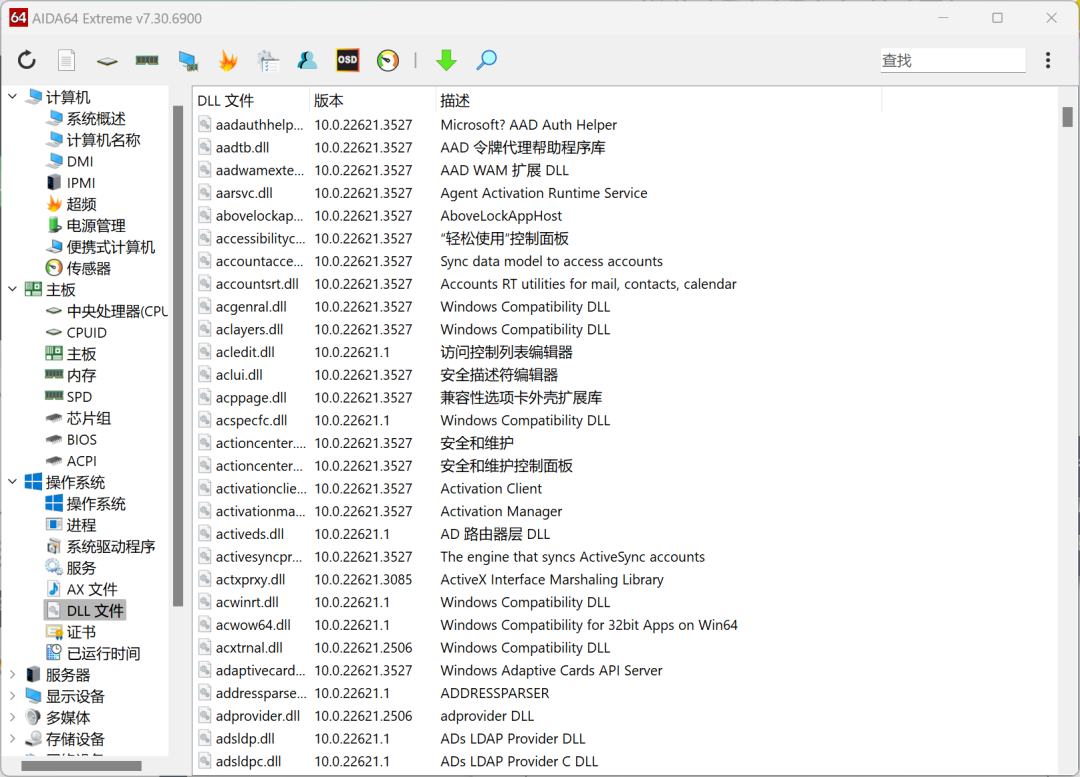Select the acgenral.dll row
The image size is (1080, 777).
pos(625,307)
